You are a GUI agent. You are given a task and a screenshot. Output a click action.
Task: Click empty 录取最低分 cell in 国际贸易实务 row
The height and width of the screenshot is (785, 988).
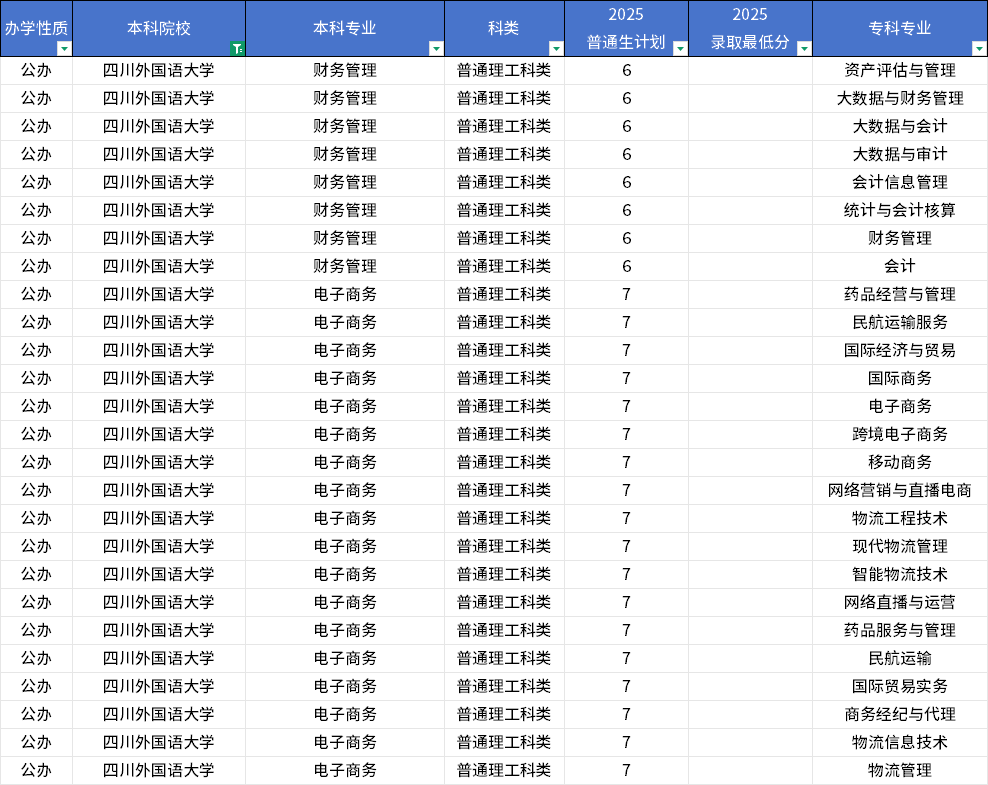[750, 686]
